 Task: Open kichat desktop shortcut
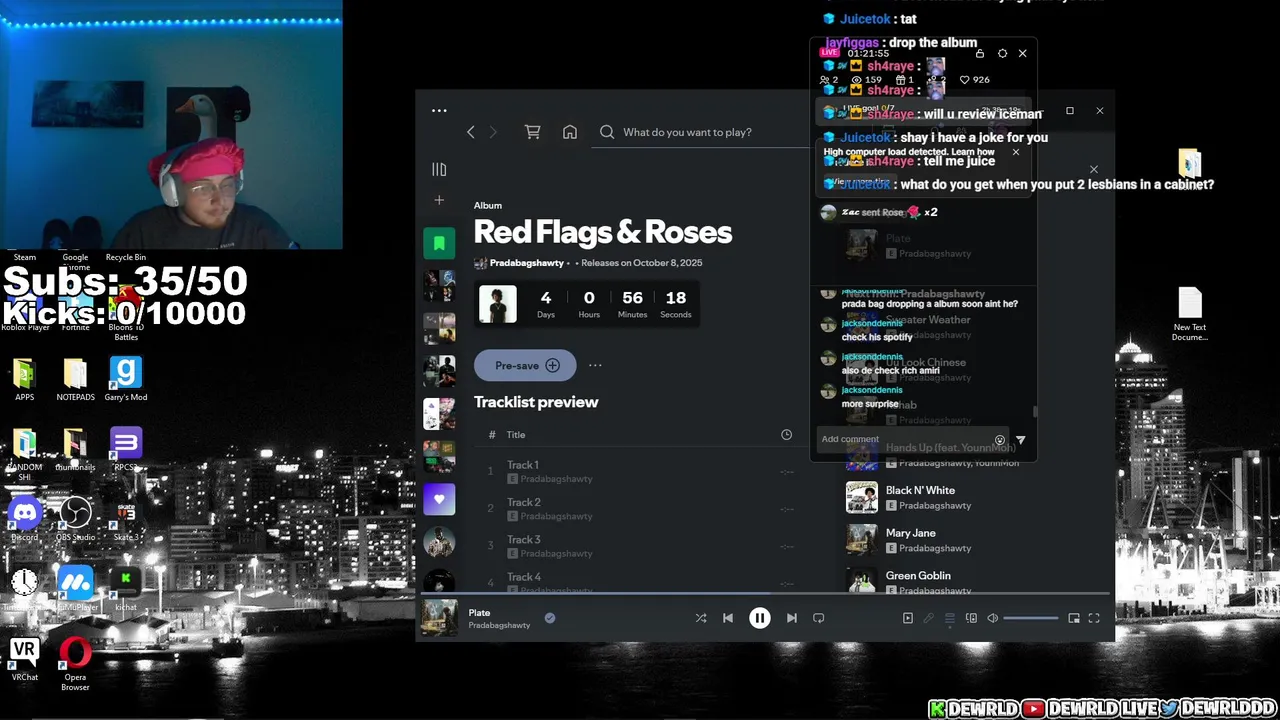tap(126, 588)
